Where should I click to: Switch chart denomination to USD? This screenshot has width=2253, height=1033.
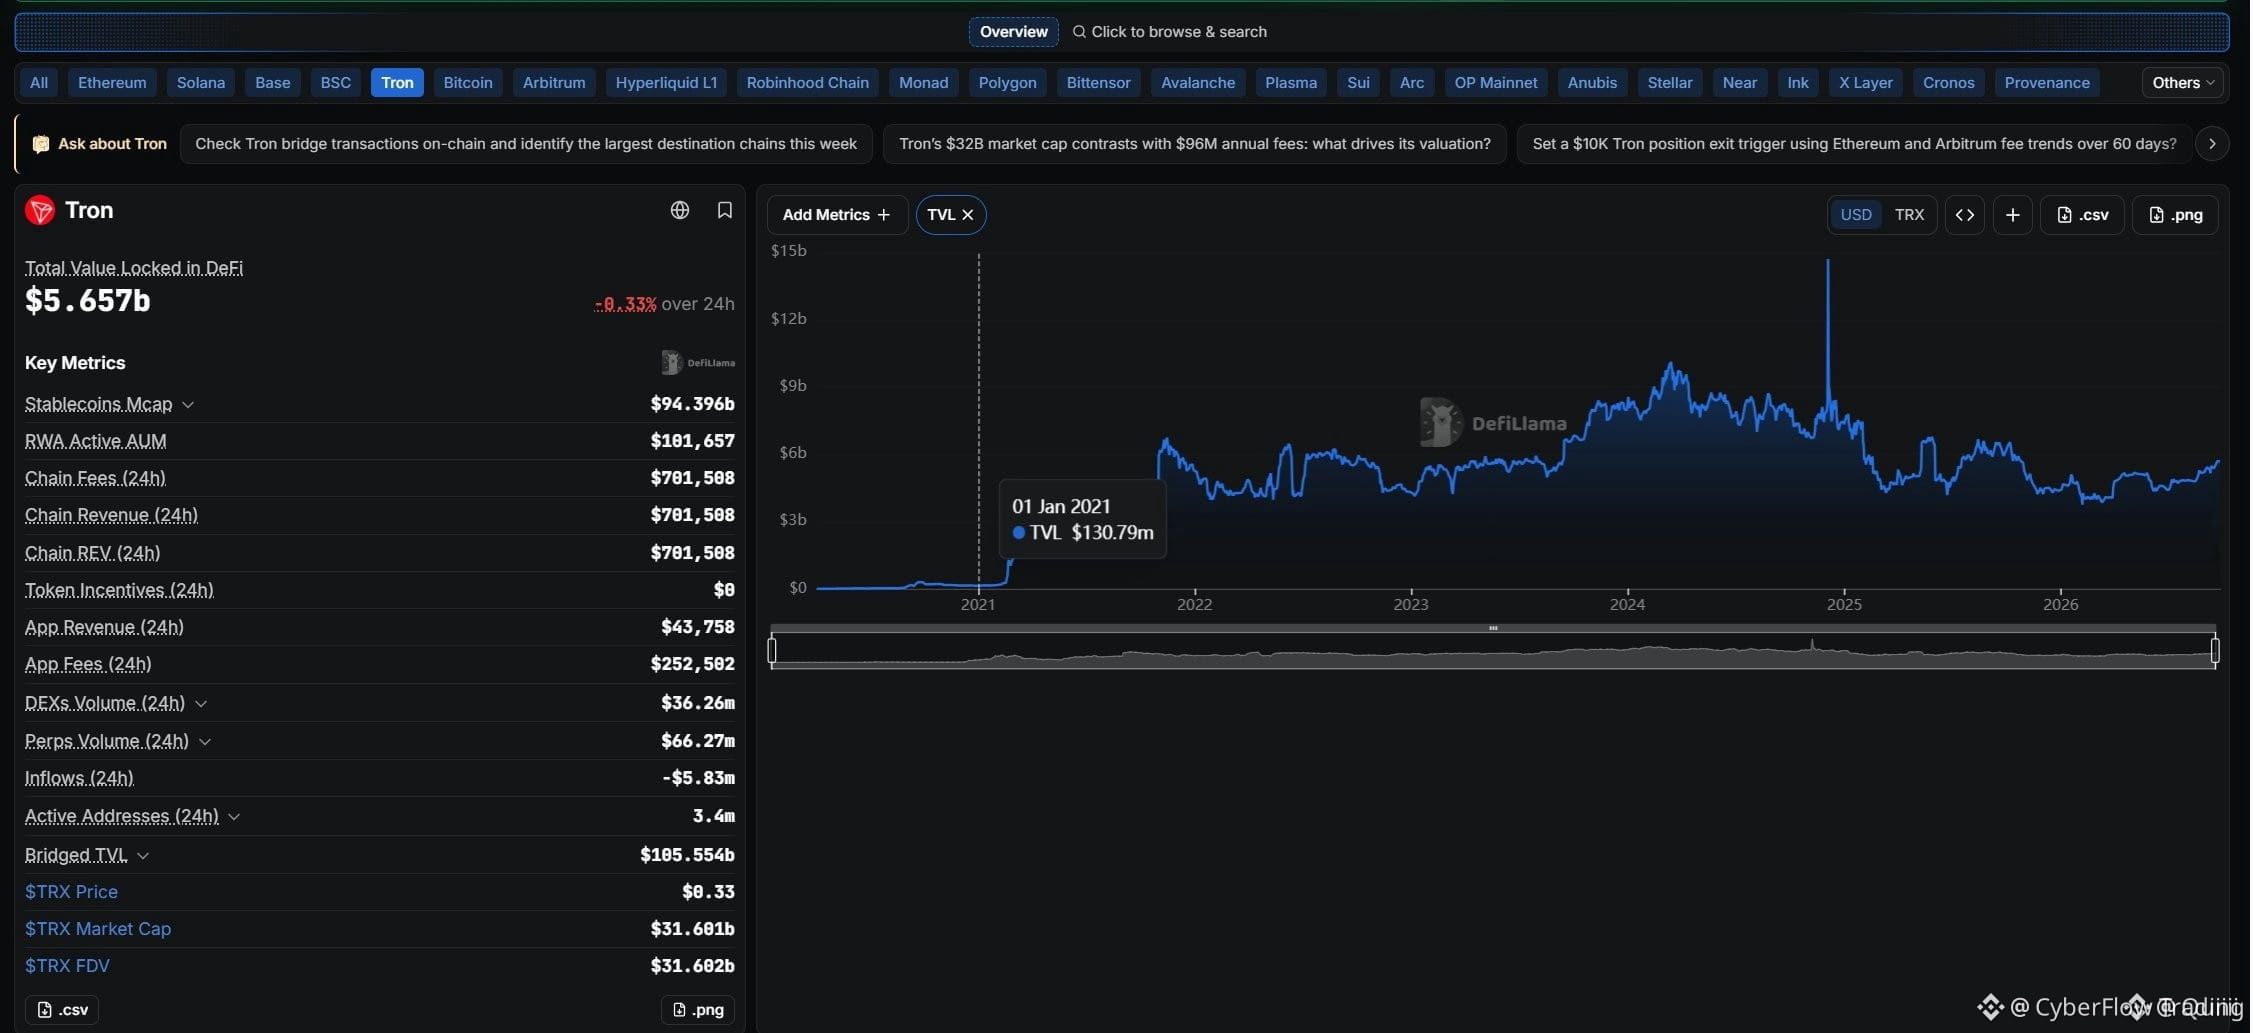coord(1858,215)
